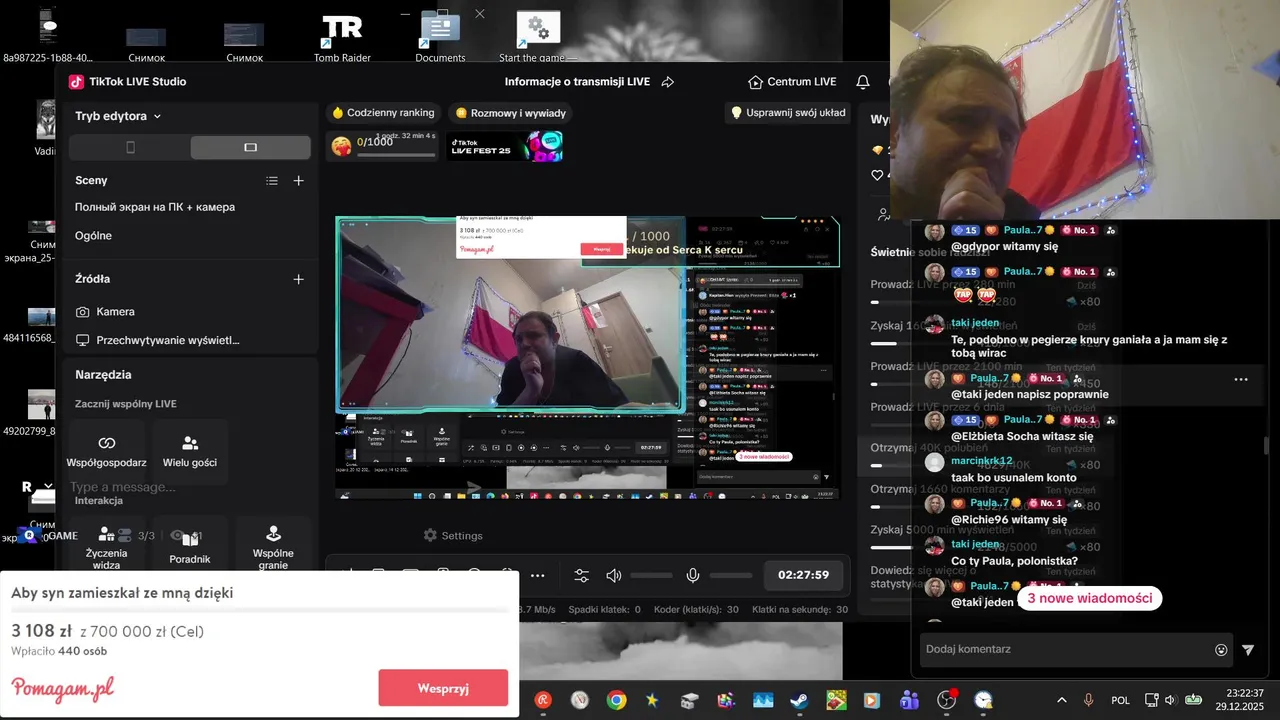Click the TikTok LIVE FEST 25 banner

(504, 146)
